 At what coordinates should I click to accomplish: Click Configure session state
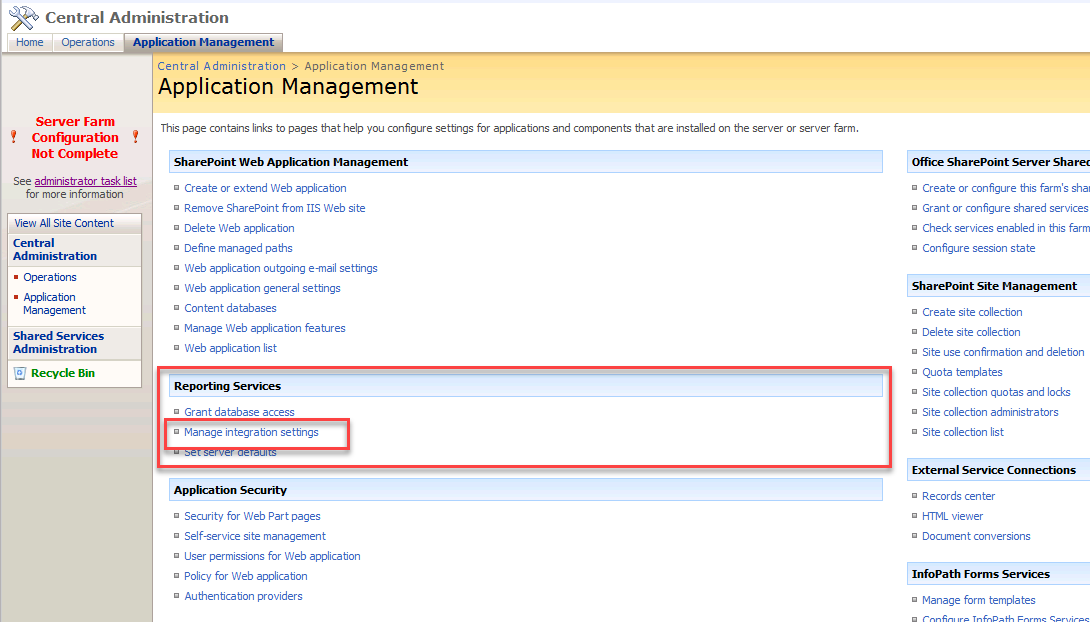(979, 248)
